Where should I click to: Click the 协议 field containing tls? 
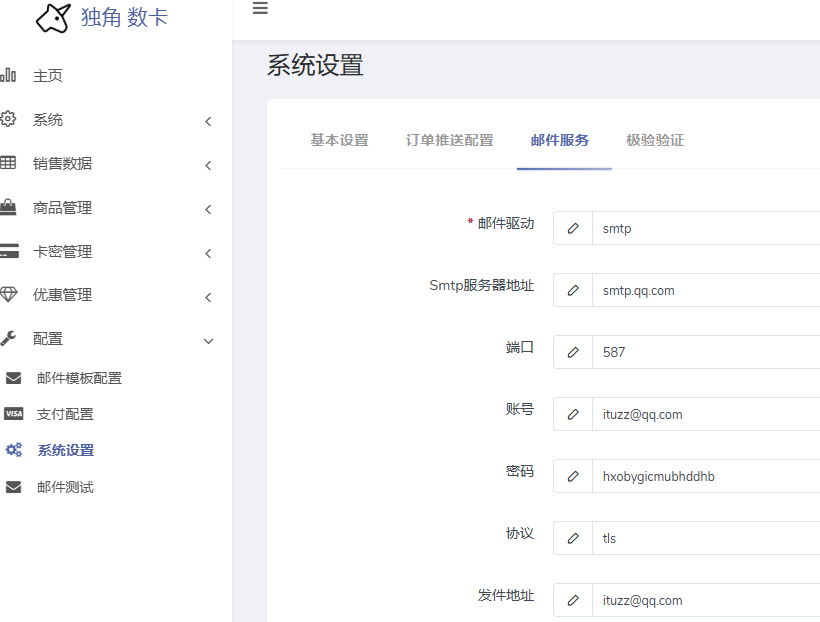(706, 538)
